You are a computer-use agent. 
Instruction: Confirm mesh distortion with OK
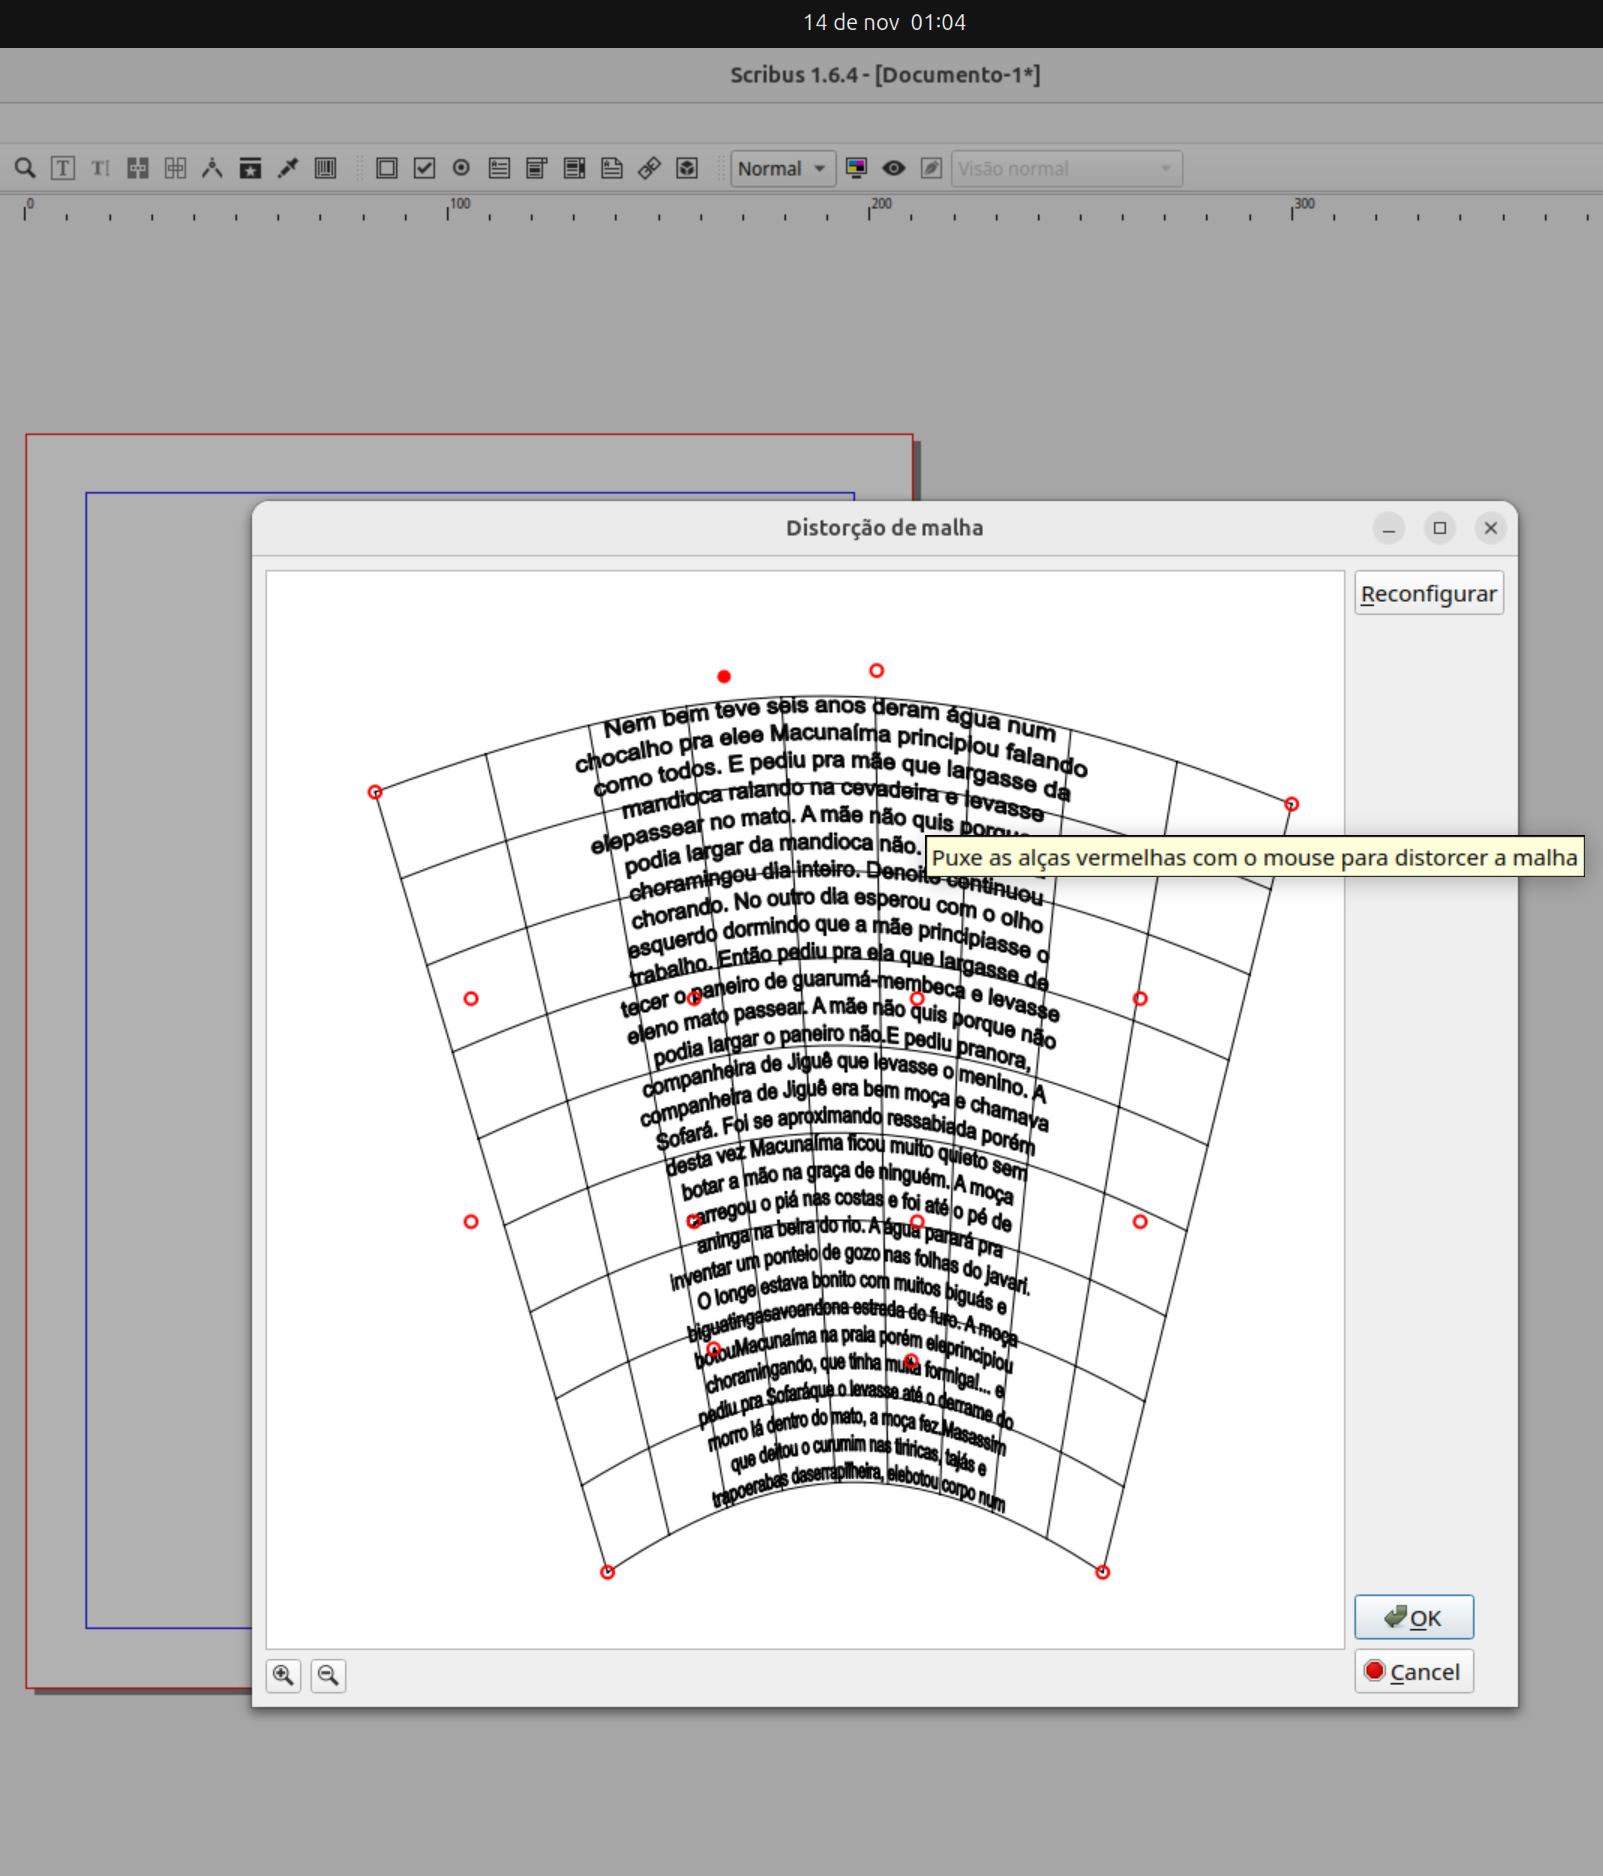tap(1413, 1617)
